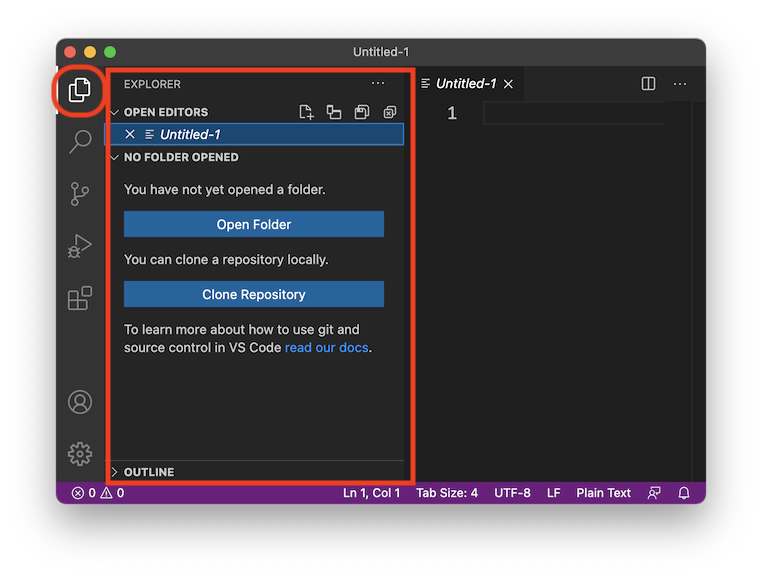Open Run and Debug view
The width and height of the screenshot is (762, 578).
coord(80,246)
